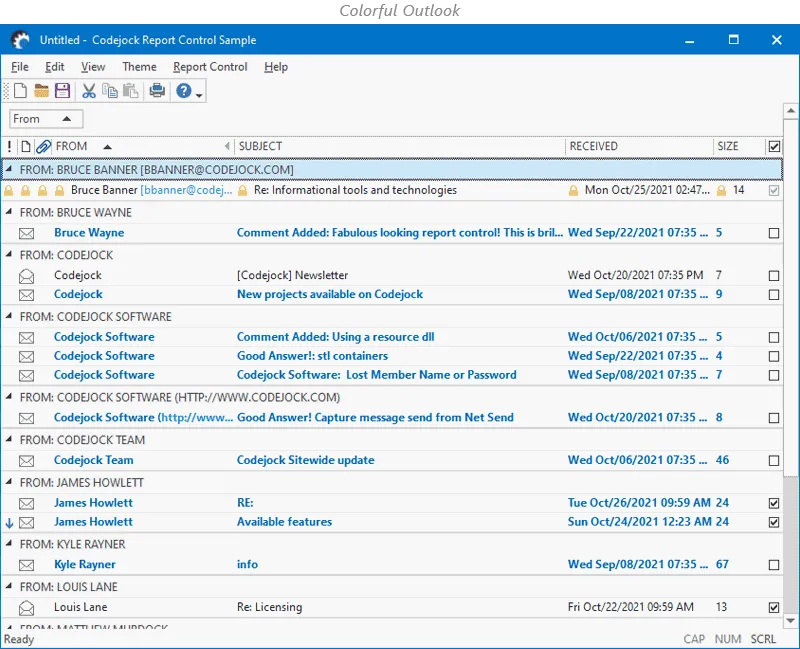
Task: Check the Codejock Sitewide update checkbox
Action: [x=774, y=461]
